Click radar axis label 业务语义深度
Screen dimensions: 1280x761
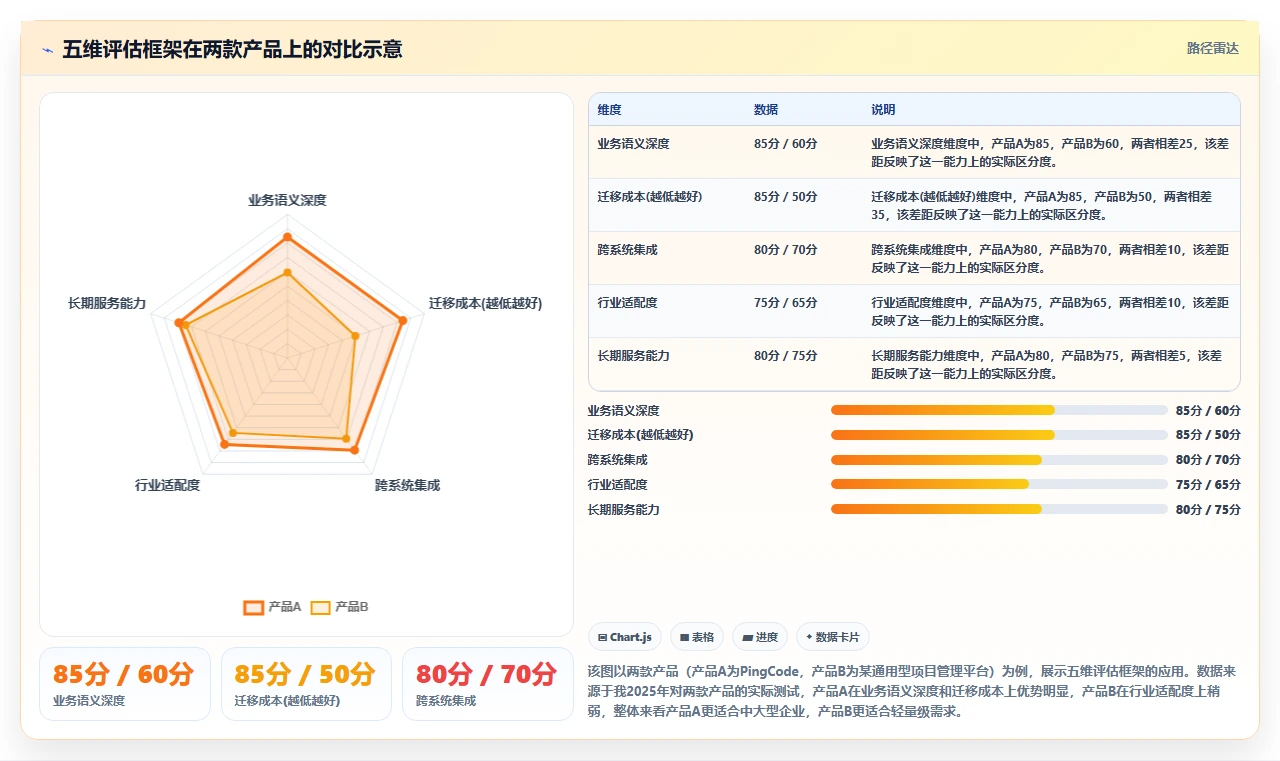coord(287,200)
